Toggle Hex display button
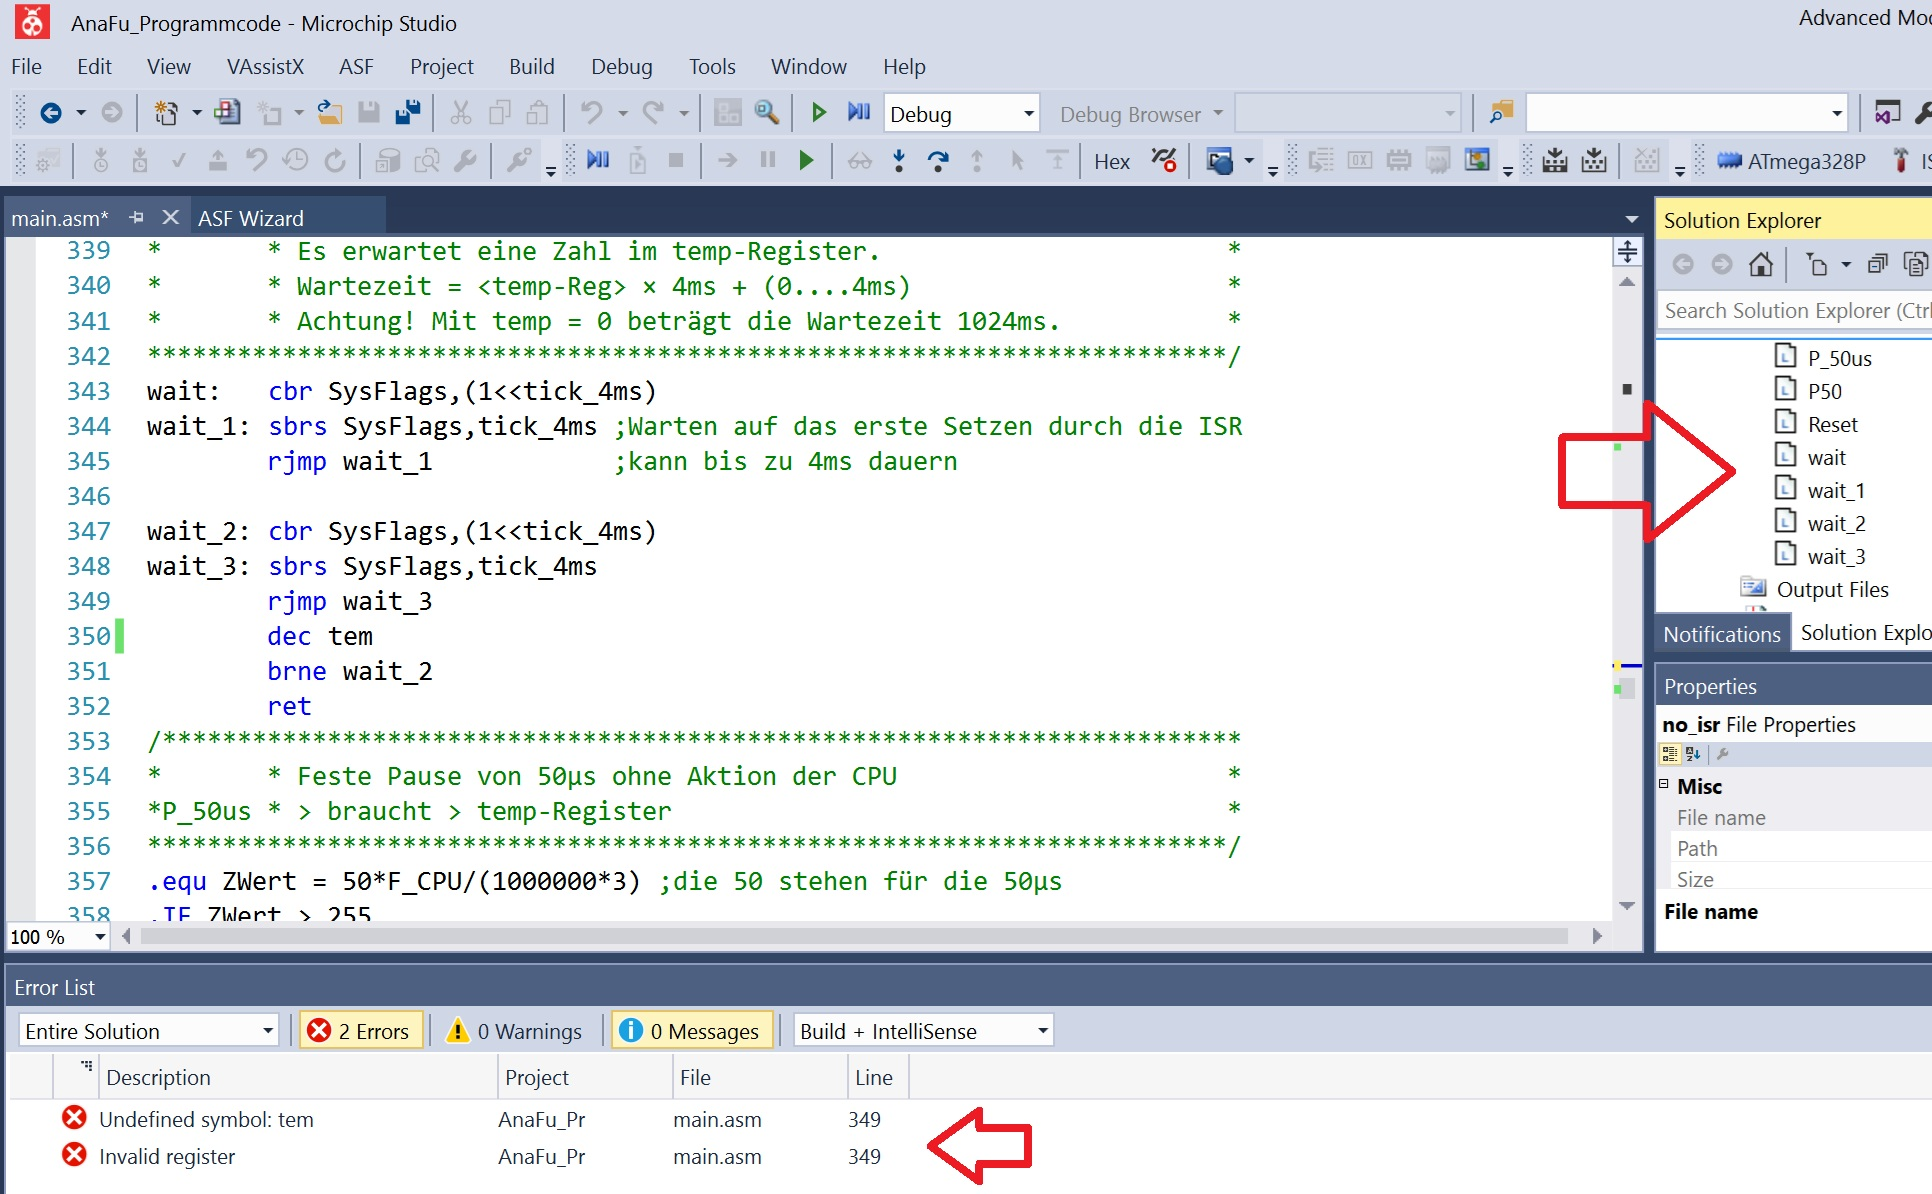Screen dimensions: 1932x1194 point(1111,161)
